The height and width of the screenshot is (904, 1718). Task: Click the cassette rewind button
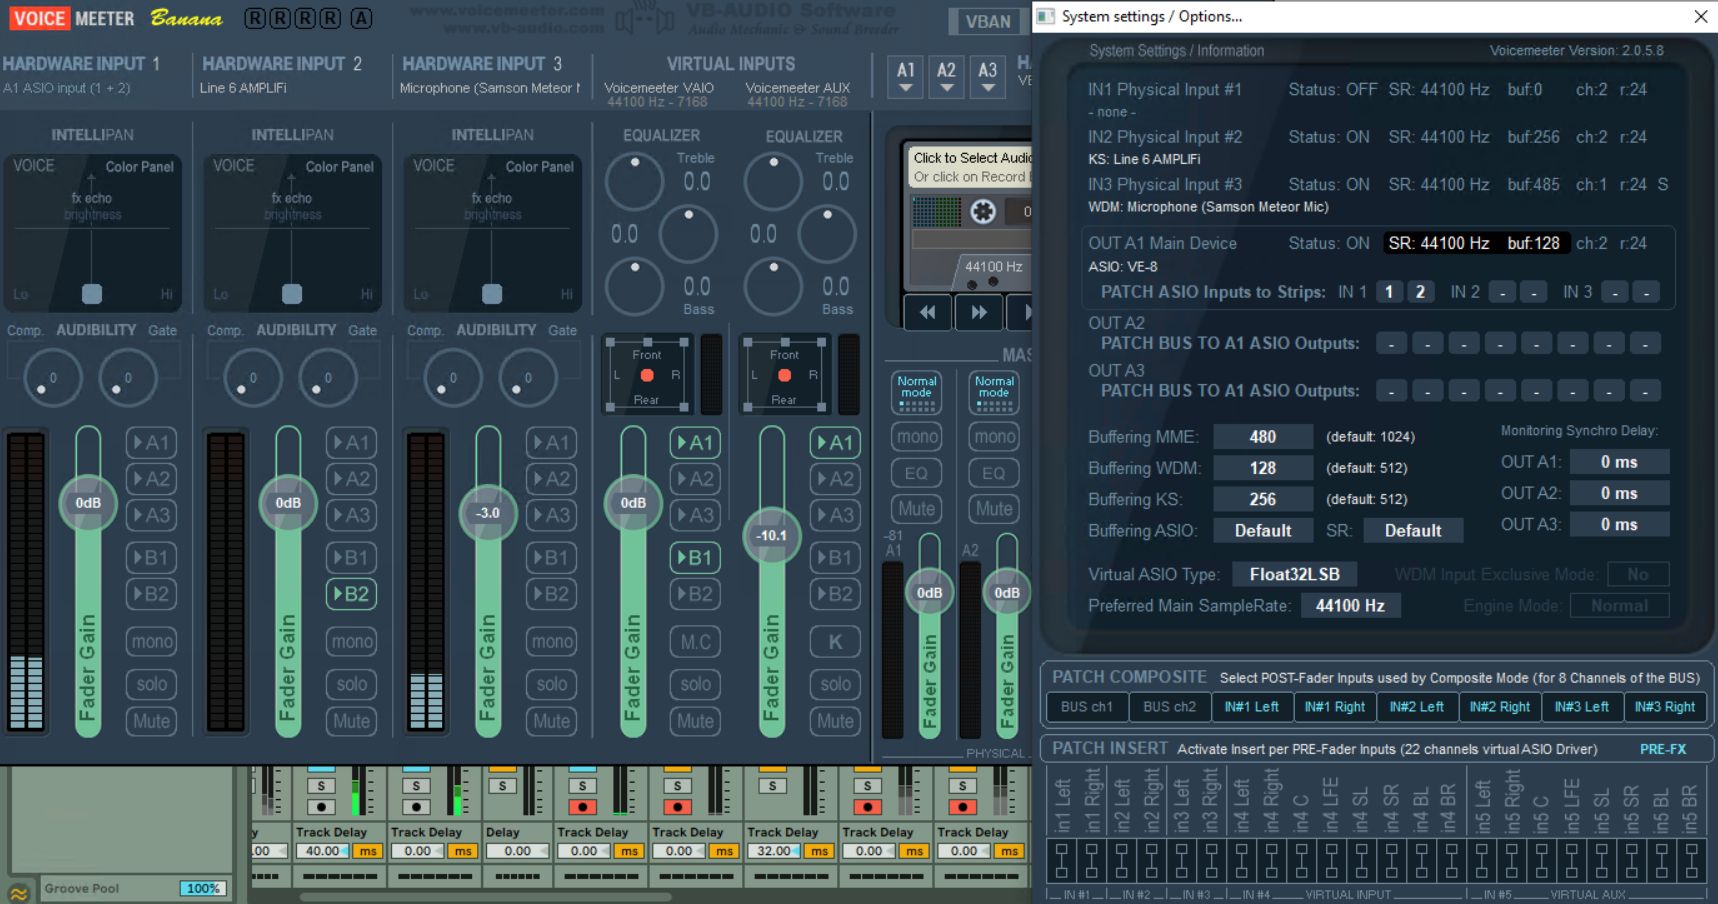pyautogui.click(x=927, y=312)
